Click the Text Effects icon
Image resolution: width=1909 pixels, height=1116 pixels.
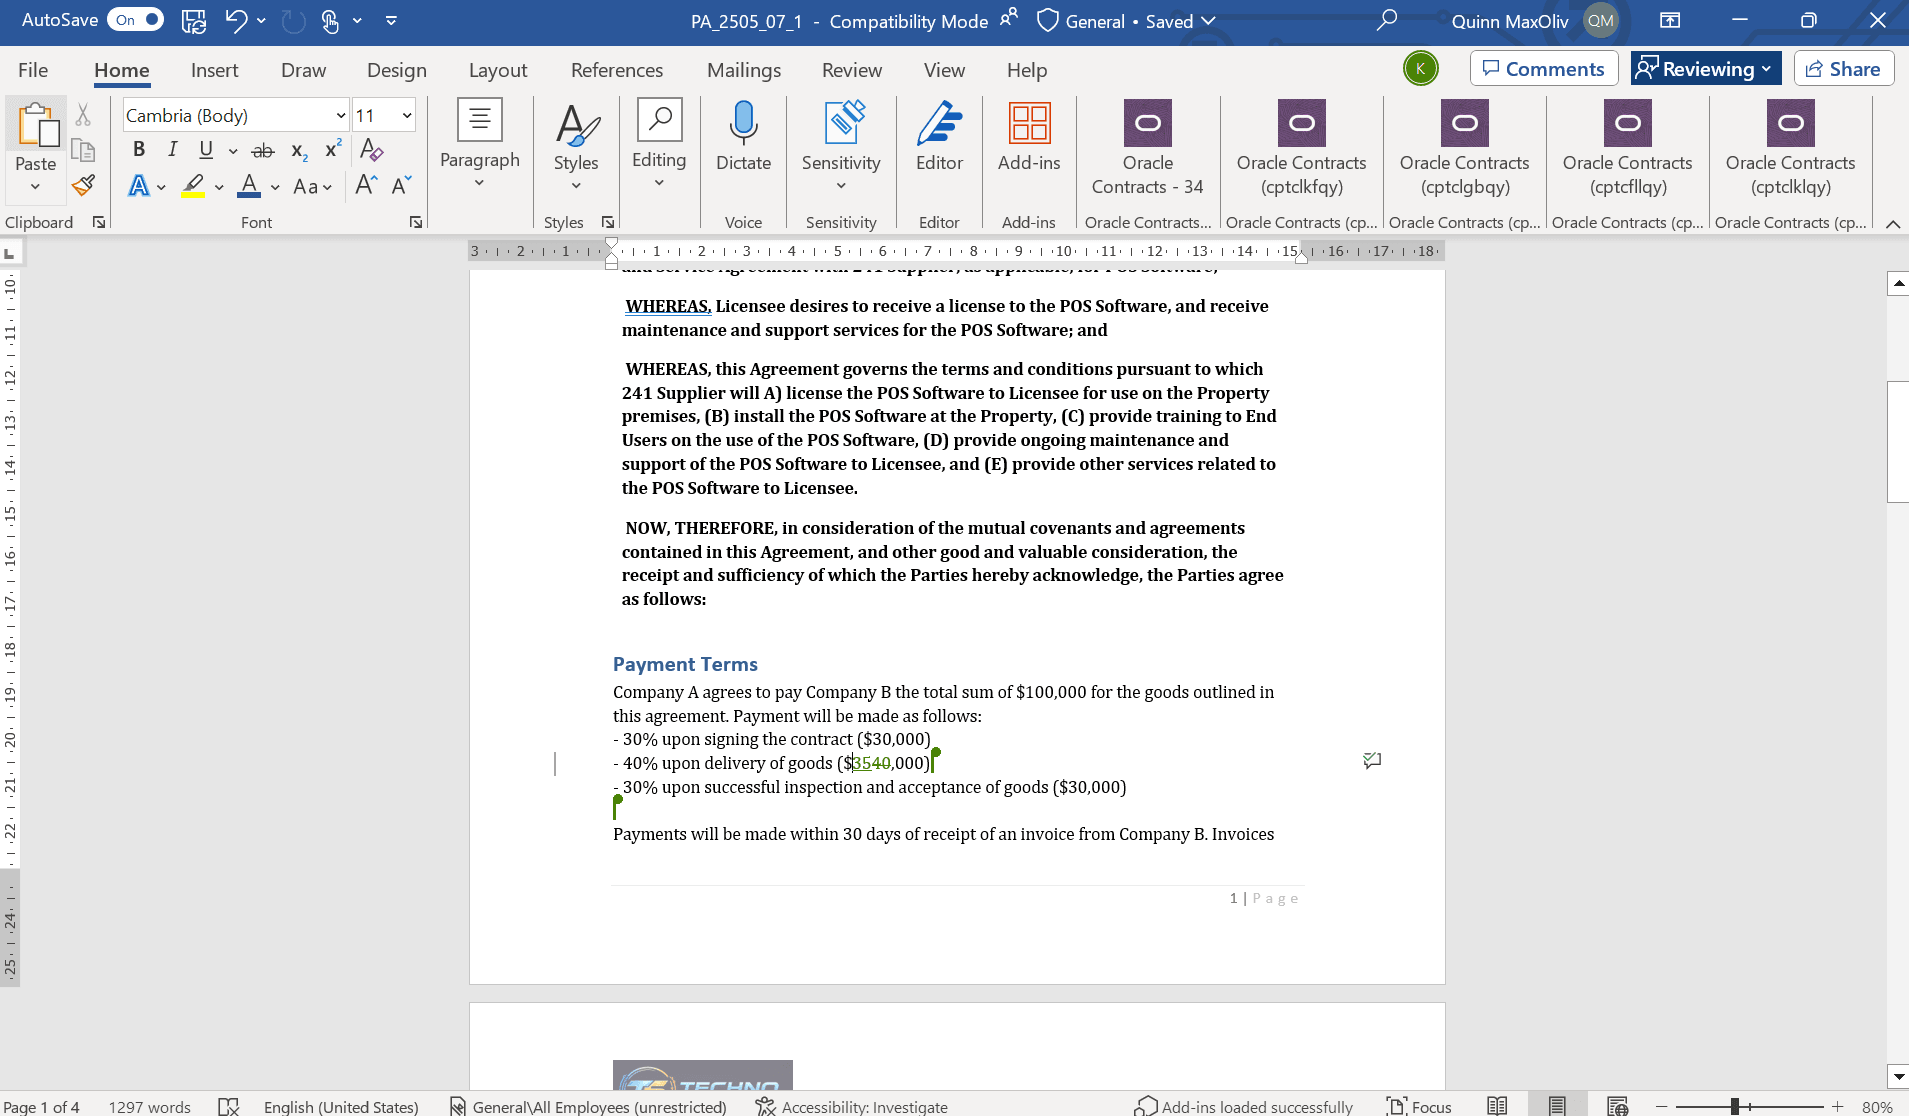[139, 186]
